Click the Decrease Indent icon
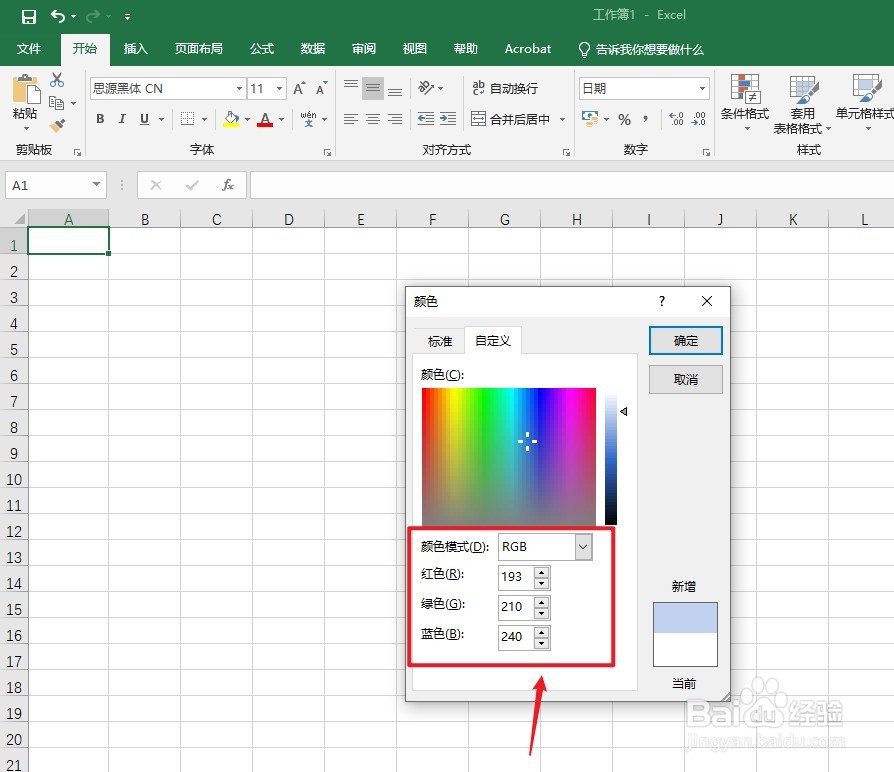 point(426,119)
